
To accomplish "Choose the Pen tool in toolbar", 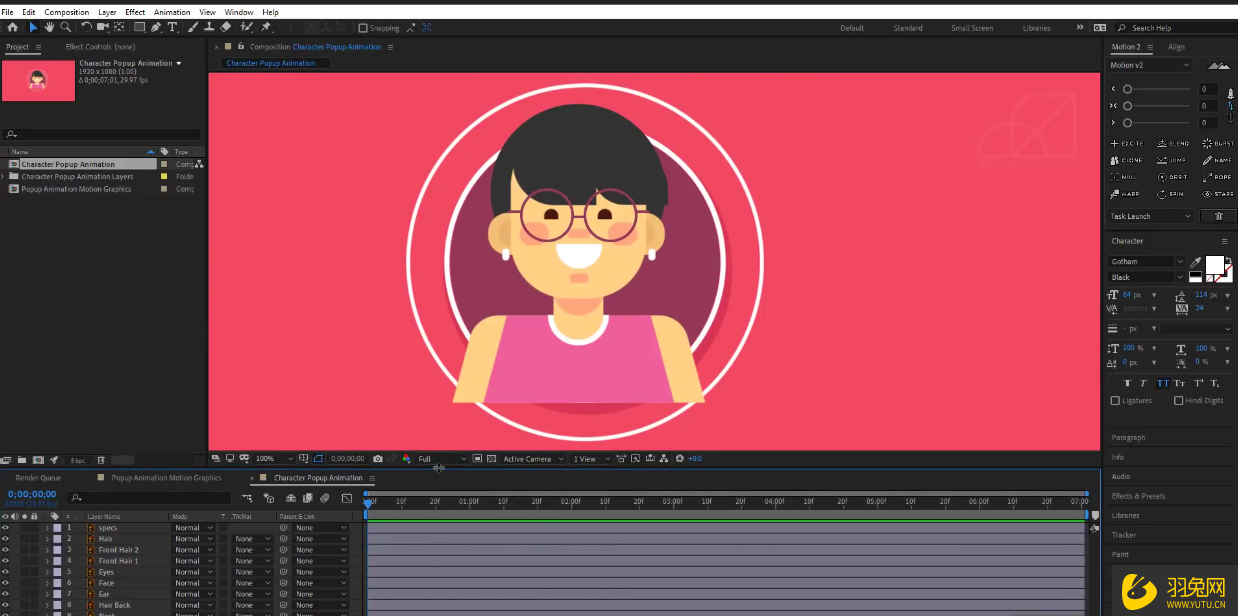I will click(156, 28).
